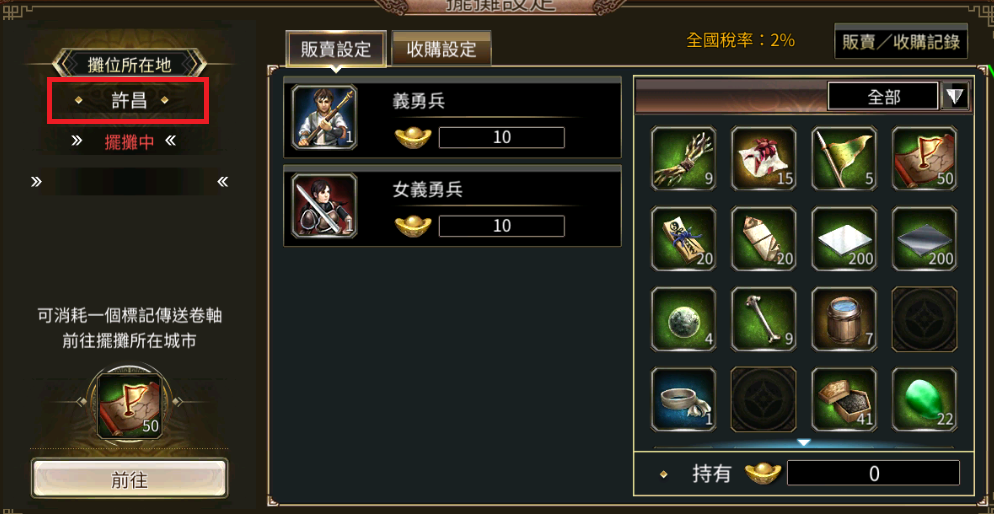Click the 前往 button

pyautogui.click(x=129, y=479)
